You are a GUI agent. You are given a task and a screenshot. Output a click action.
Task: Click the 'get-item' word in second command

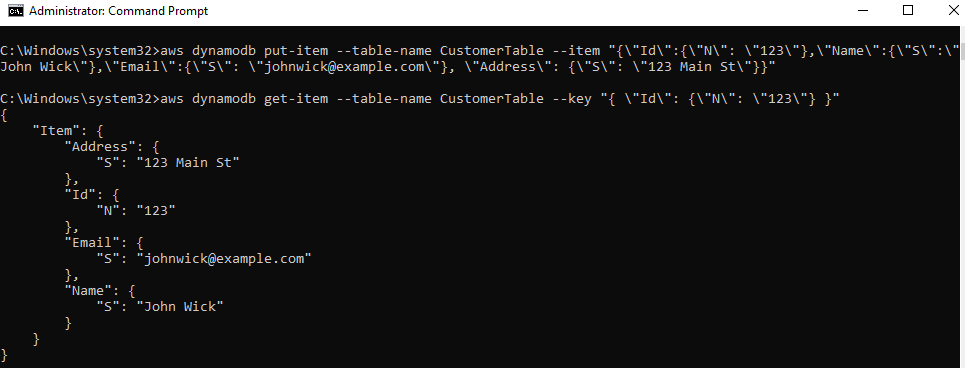click(296, 98)
